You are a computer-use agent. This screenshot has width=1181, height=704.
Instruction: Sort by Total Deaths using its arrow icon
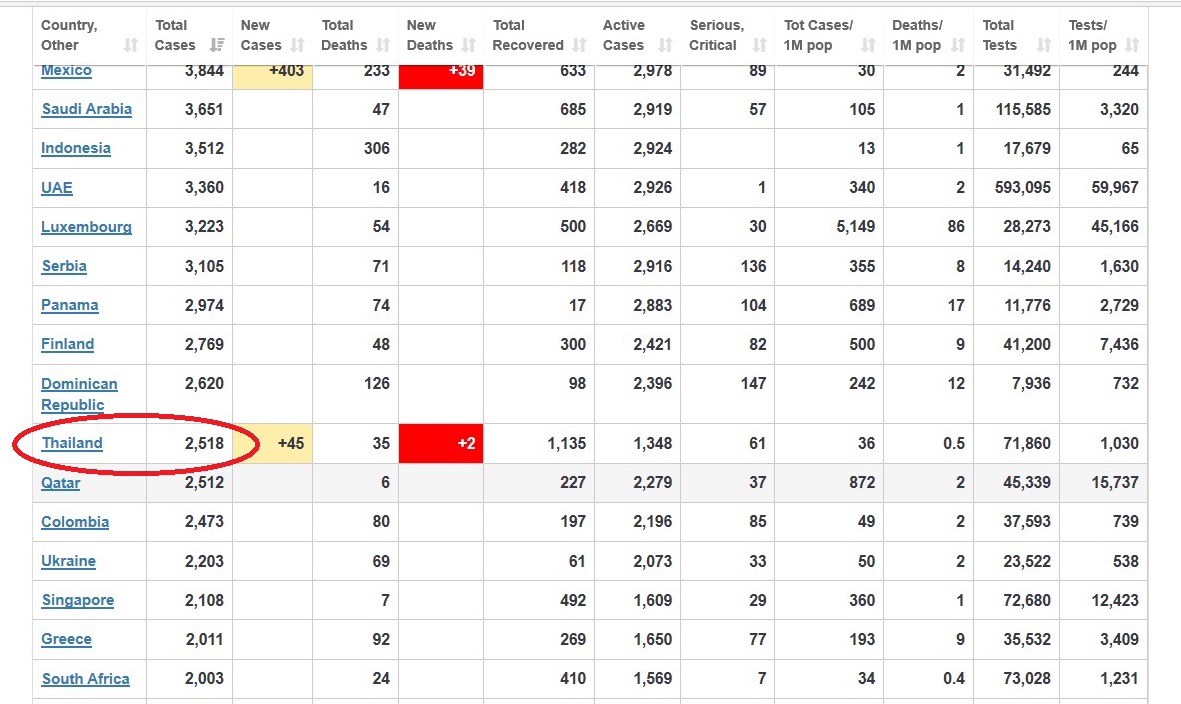tap(383, 46)
